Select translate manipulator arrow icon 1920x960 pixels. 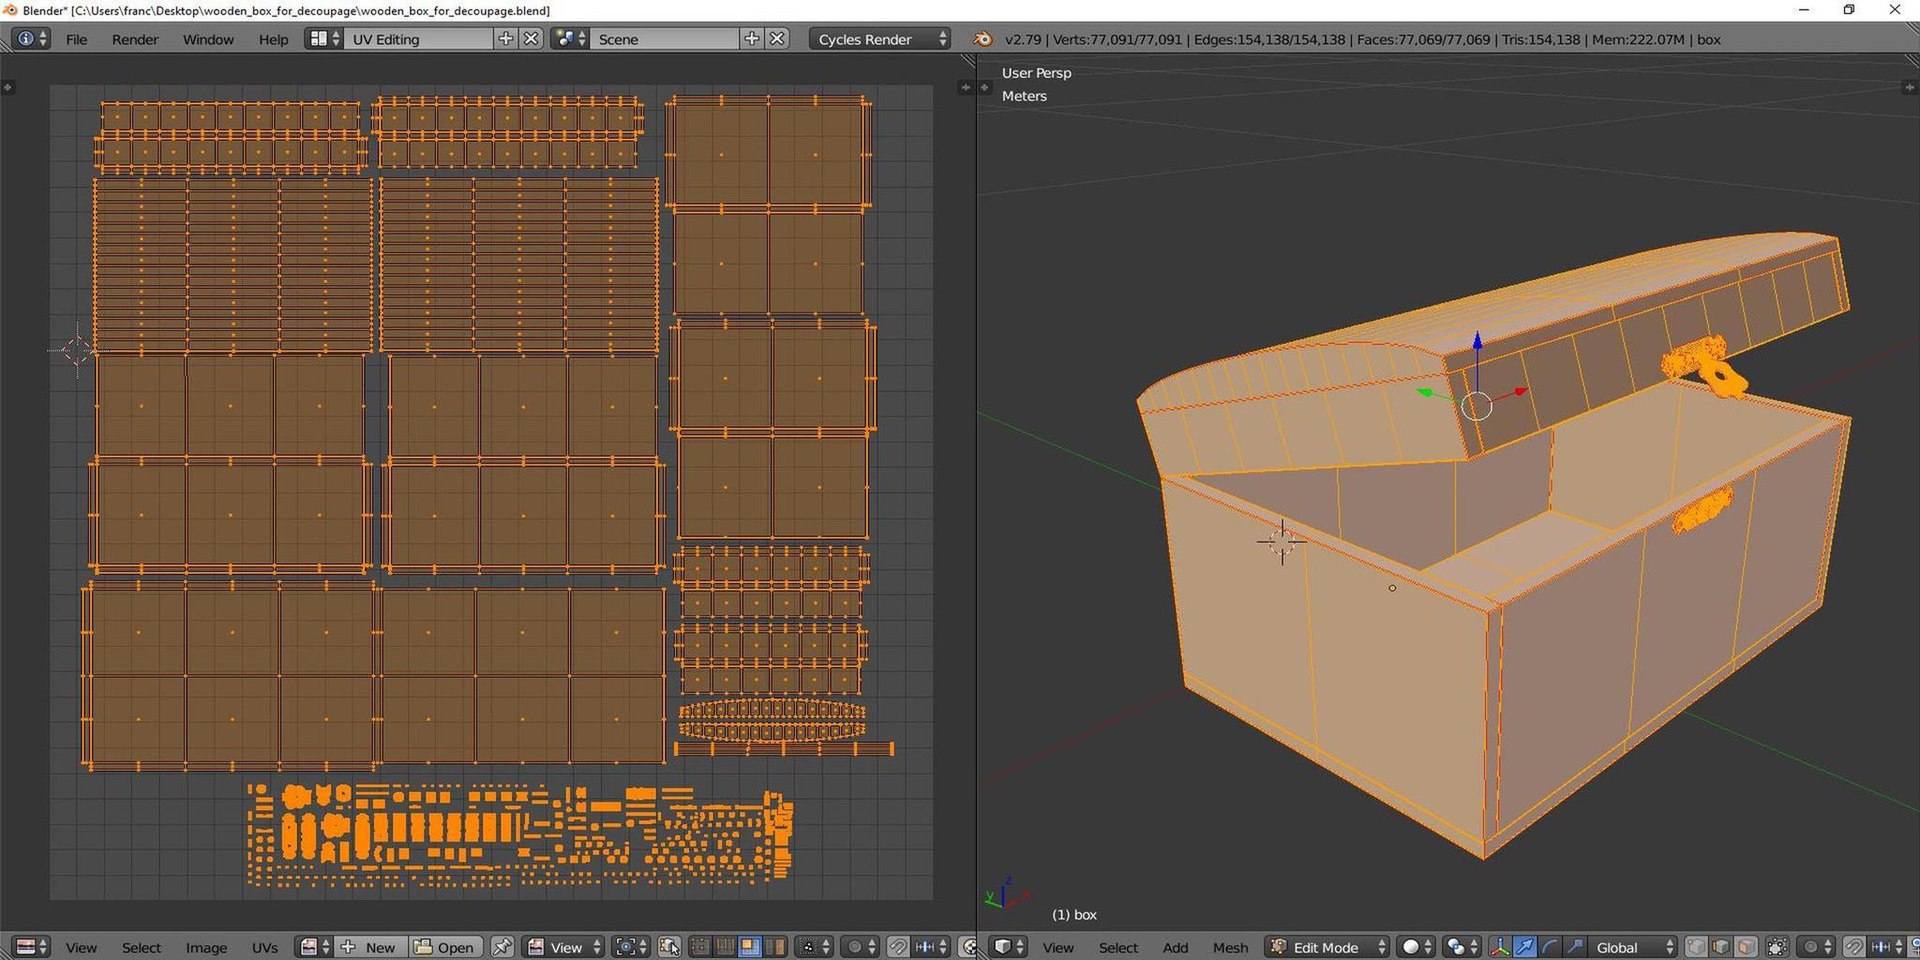point(1525,947)
